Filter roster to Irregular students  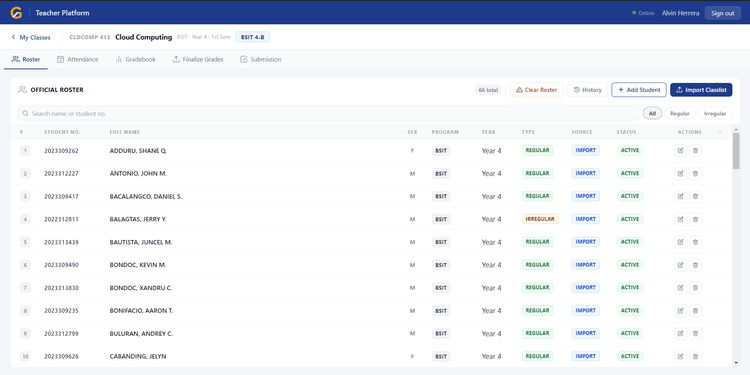point(715,113)
